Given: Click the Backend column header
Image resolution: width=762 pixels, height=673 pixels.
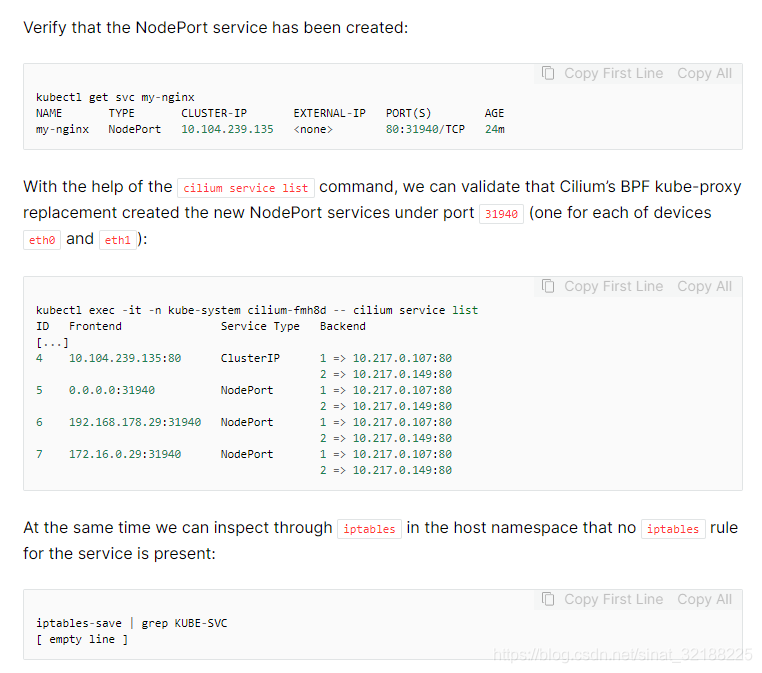Looking at the screenshot, I should pos(343,326).
